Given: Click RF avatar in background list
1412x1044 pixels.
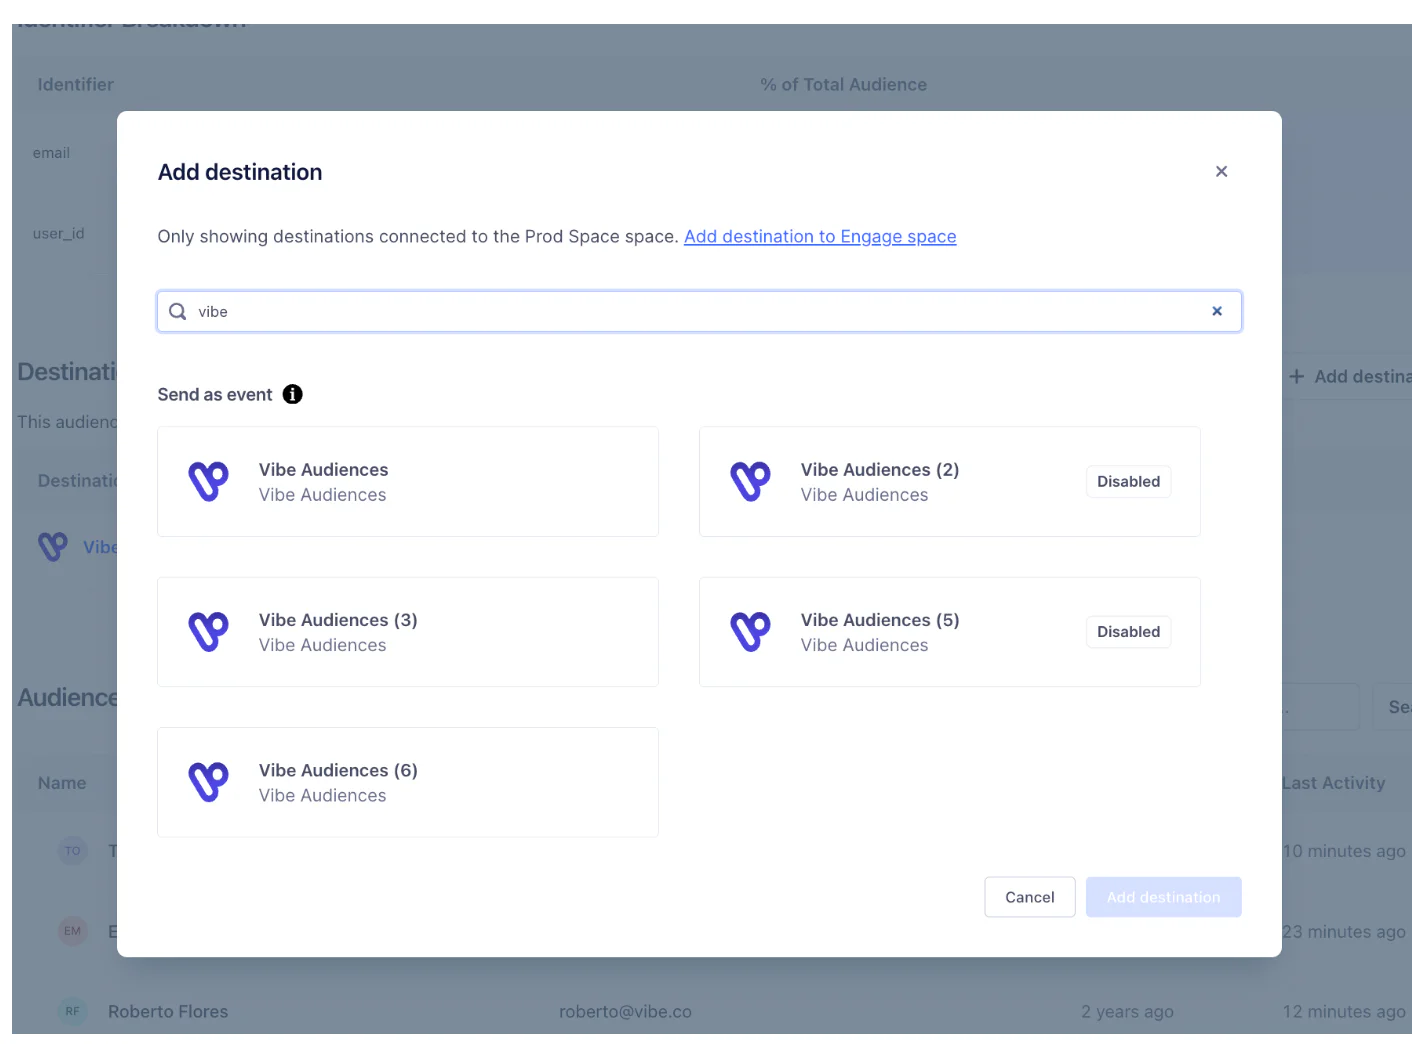Looking at the screenshot, I should tap(73, 1011).
